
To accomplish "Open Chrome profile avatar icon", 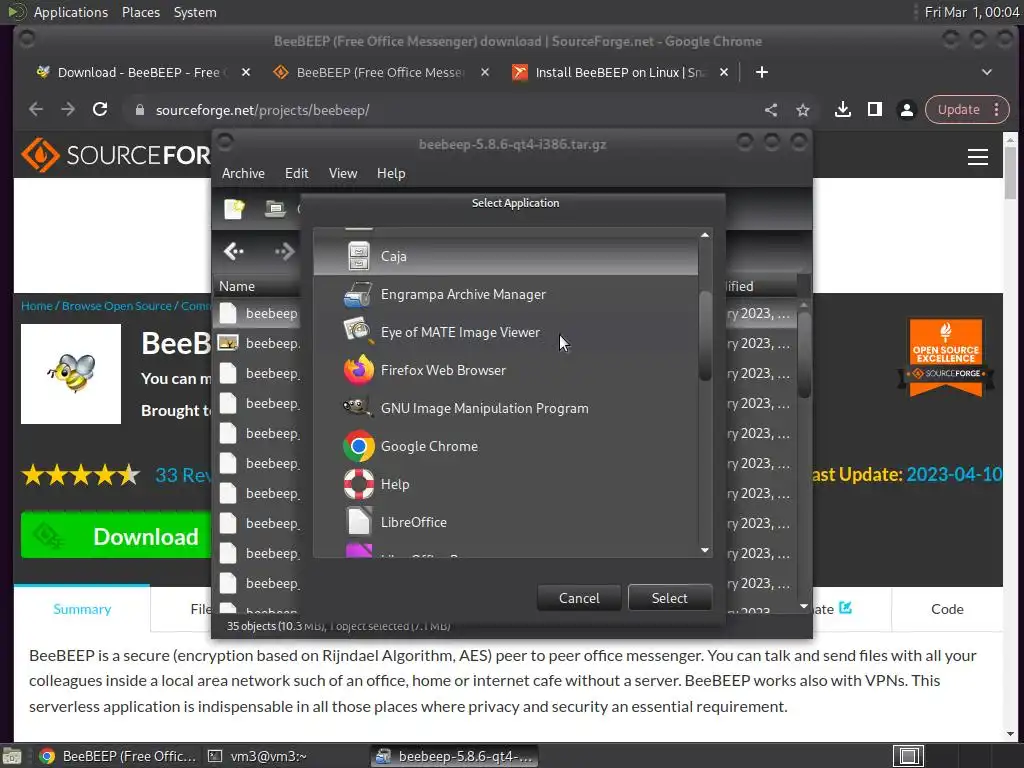I will pyautogui.click(x=906, y=110).
